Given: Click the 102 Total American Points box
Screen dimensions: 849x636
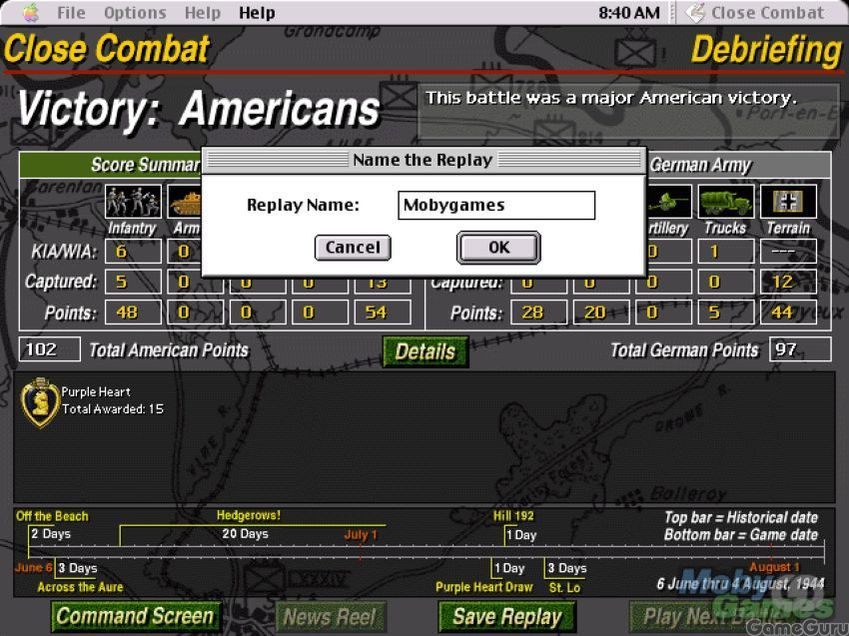Looking at the screenshot, I should click(50, 350).
